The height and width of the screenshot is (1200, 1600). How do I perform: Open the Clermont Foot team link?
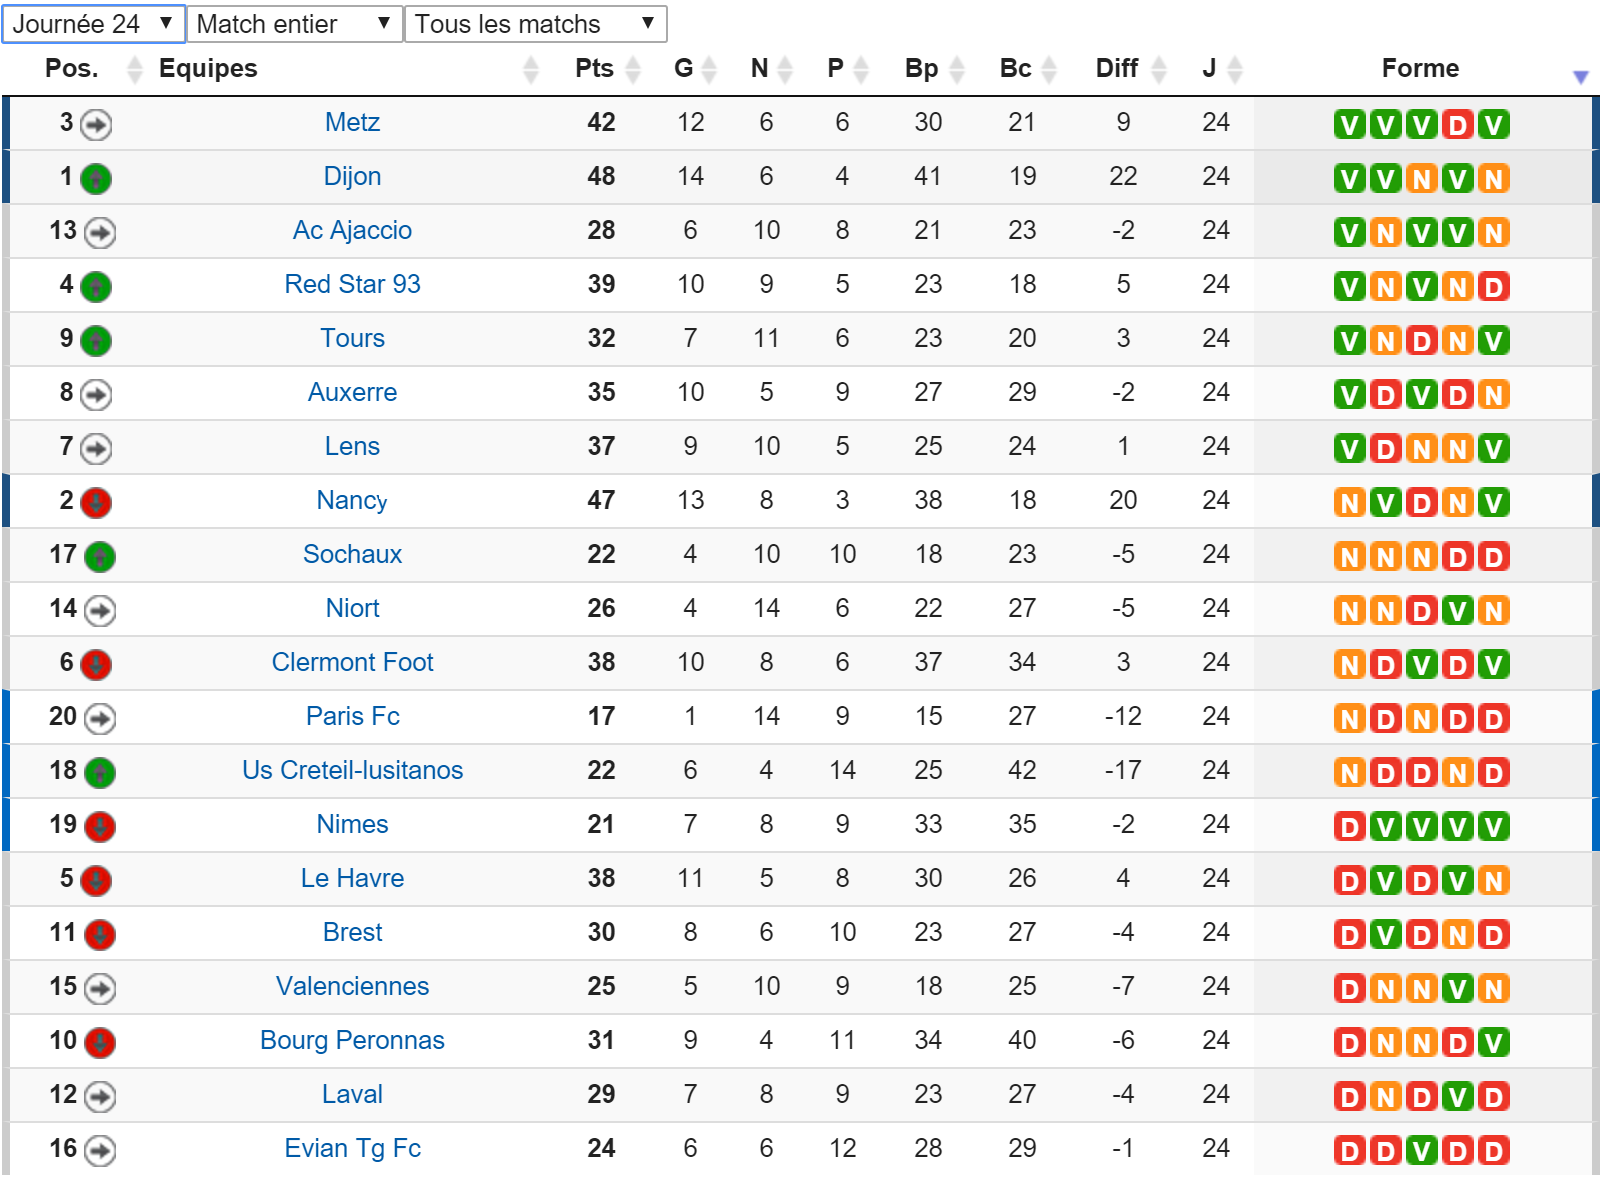tap(352, 662)
